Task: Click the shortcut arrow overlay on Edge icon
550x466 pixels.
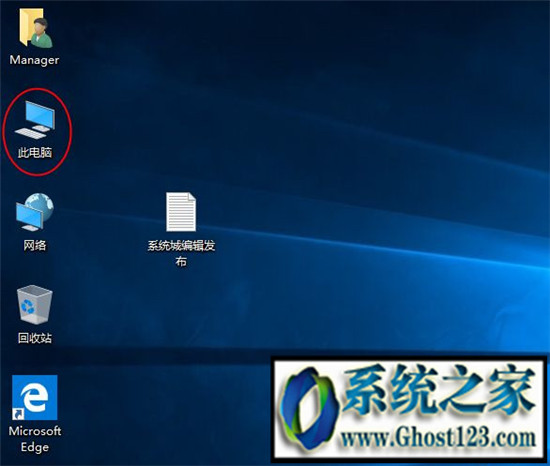Action: coord(18,414)
